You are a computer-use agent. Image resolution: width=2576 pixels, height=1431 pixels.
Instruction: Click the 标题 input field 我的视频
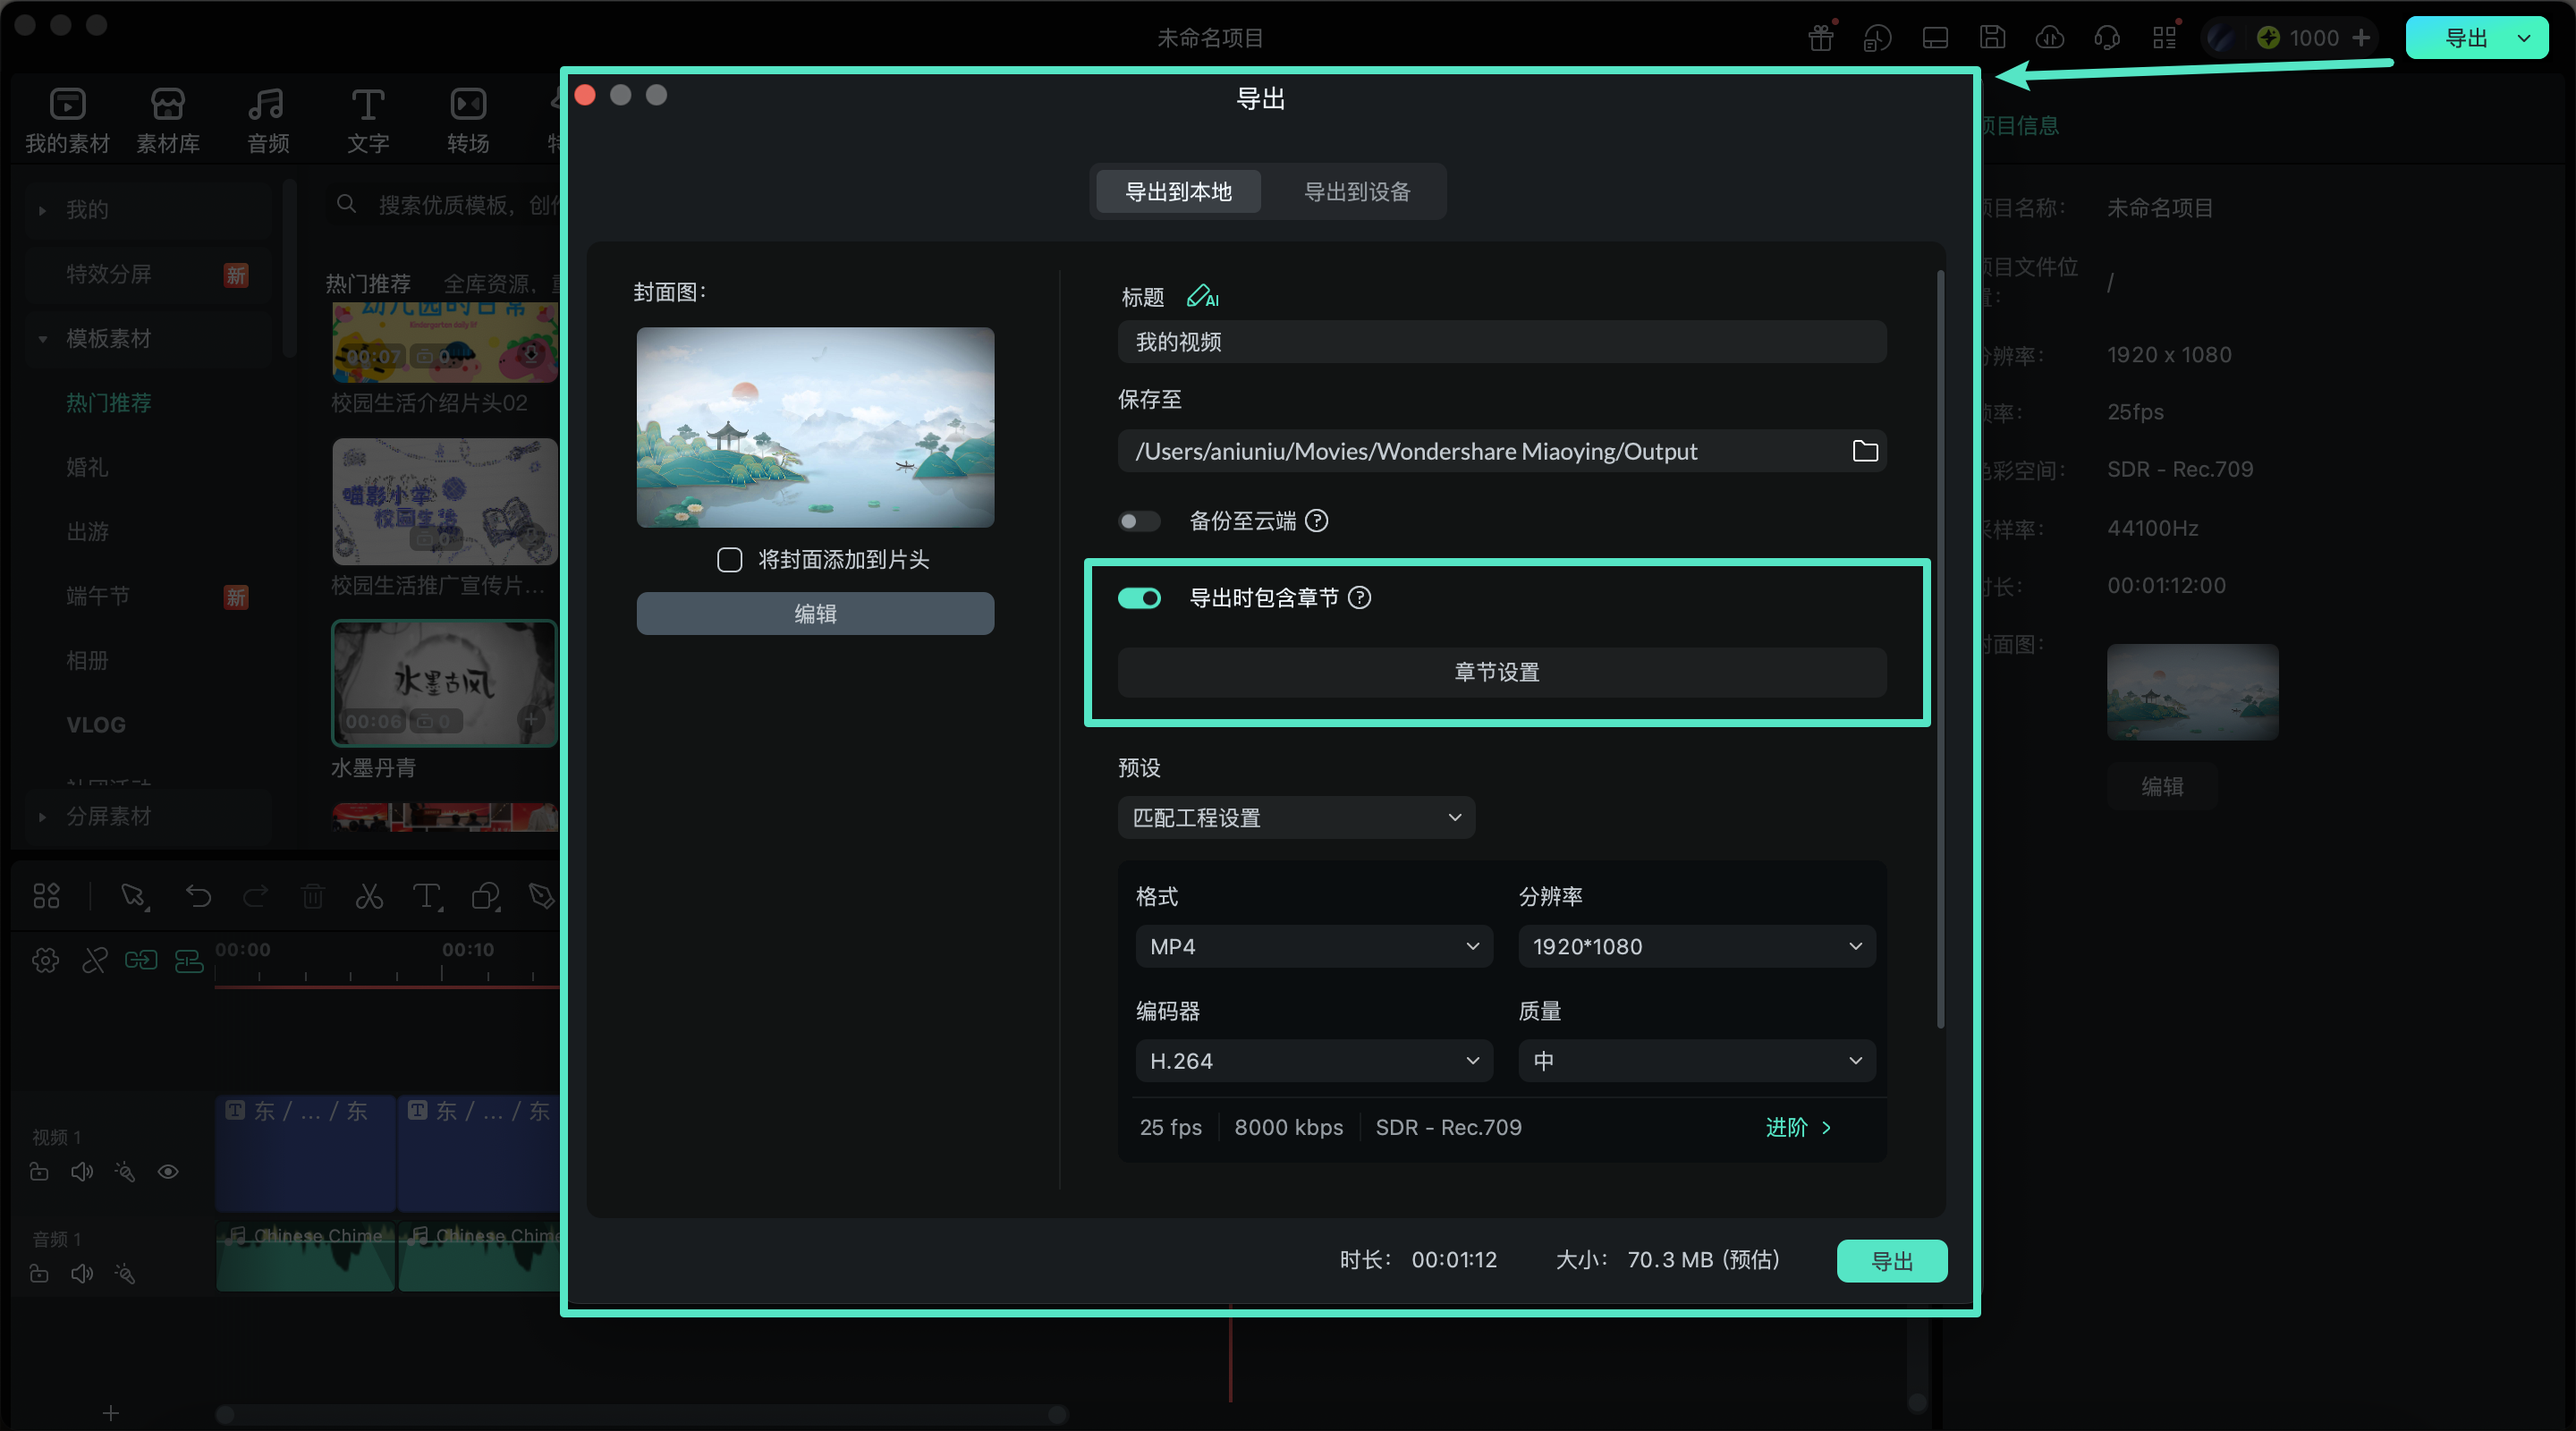pyautogui.click(x=1502, y=342)
